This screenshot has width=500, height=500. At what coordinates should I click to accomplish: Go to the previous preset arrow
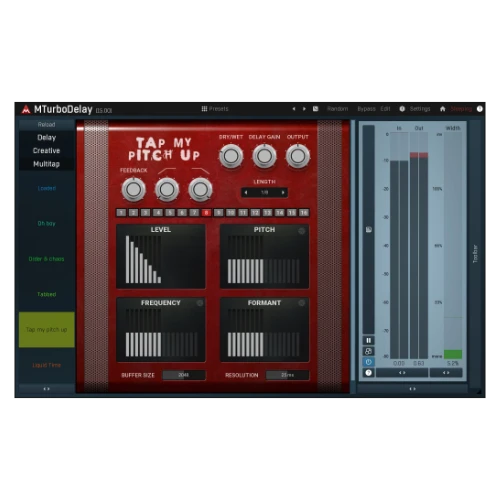(294, 109)
